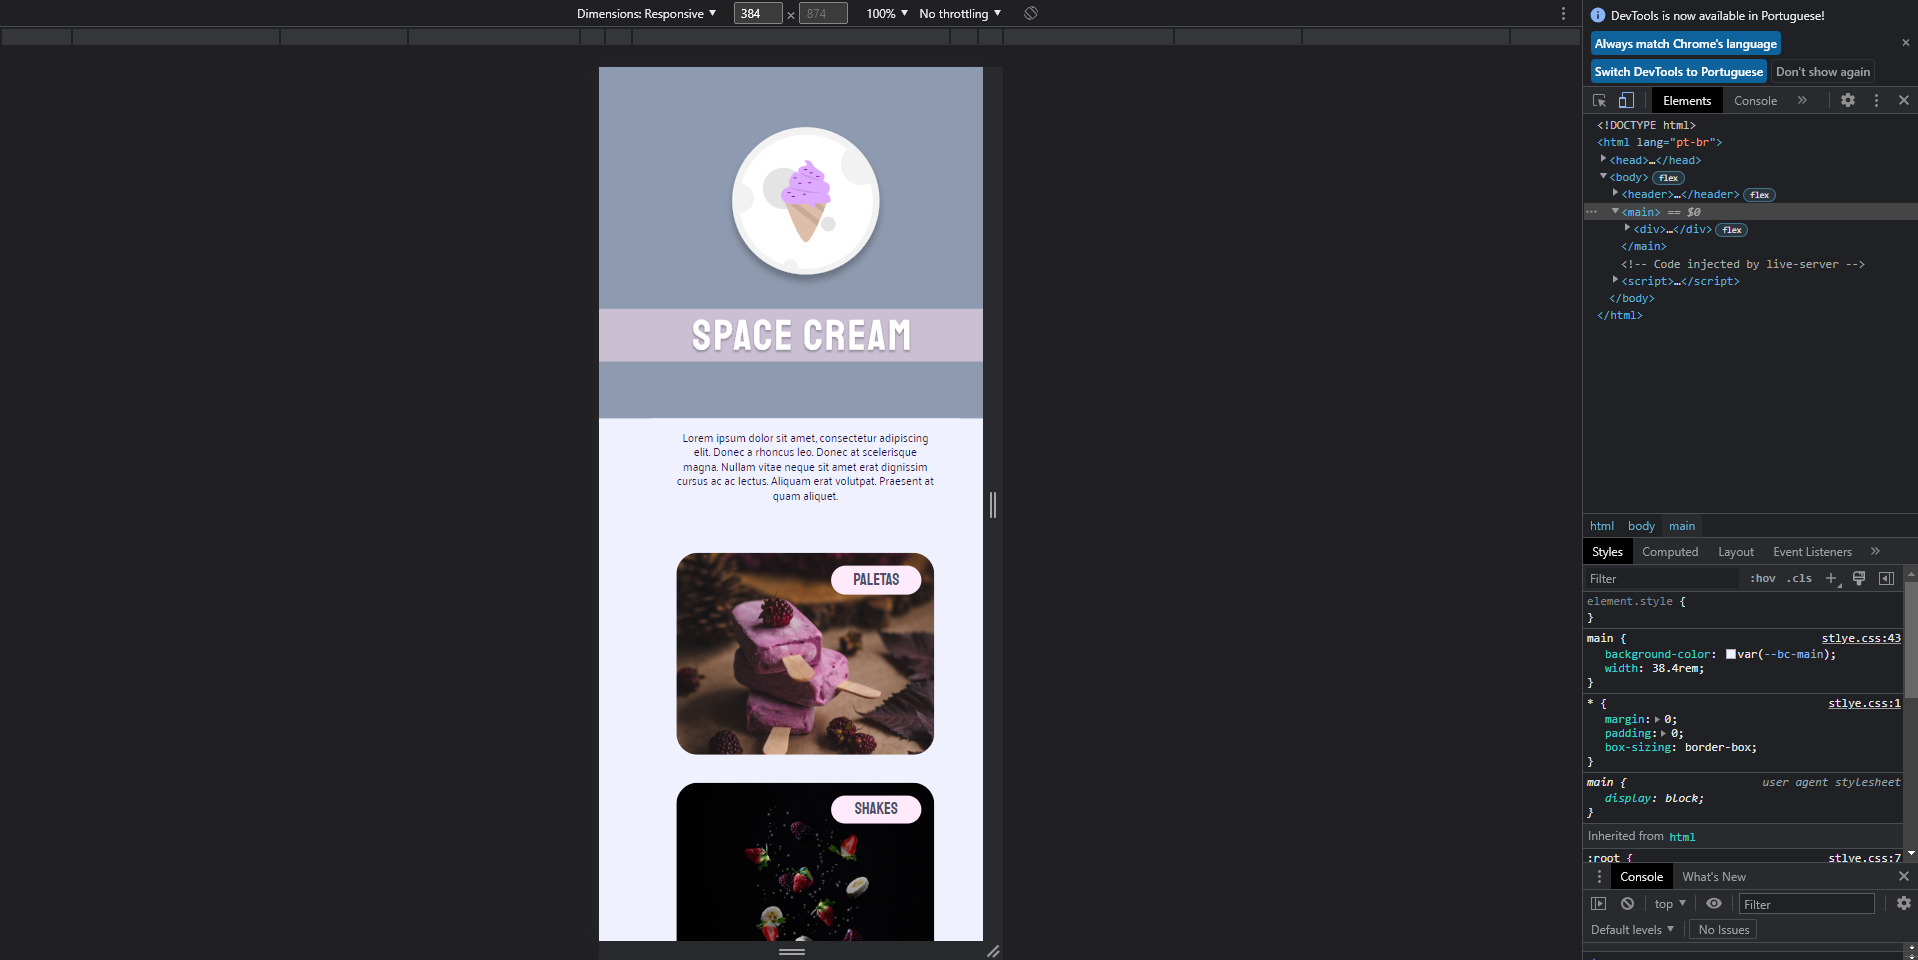The image size is (1918, 960).
Task: Open the top JavaScript context dropdown
Action: (x=1669, y=903)
